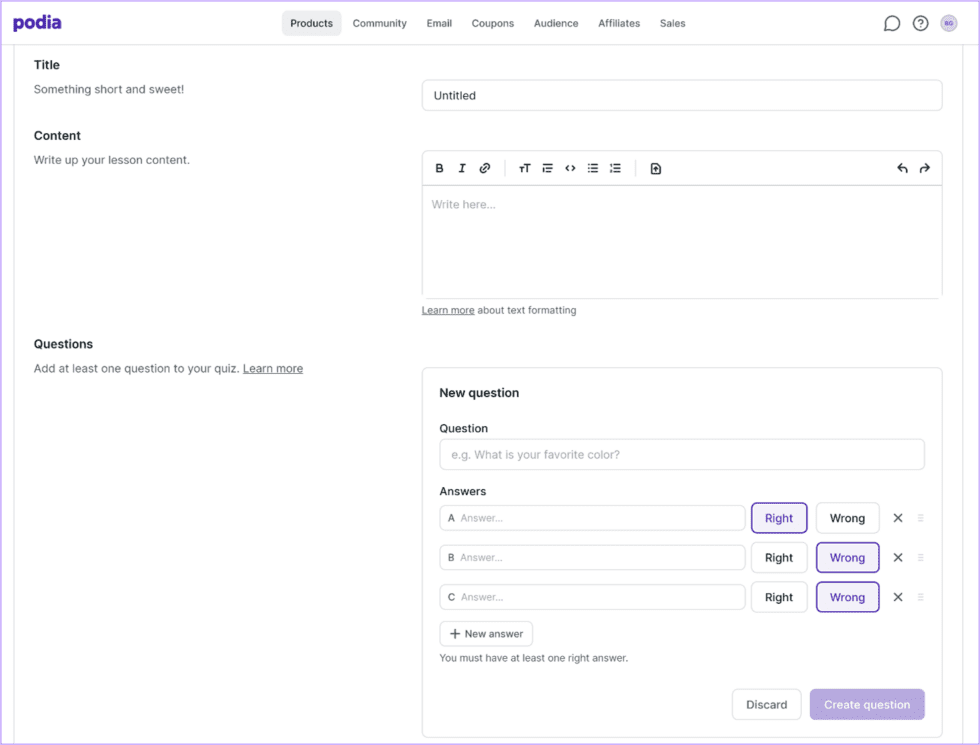Image resolution: width=980 pixels, height=745 pixels.
Task: Mark answer B as Right
Action: point(779,557)
